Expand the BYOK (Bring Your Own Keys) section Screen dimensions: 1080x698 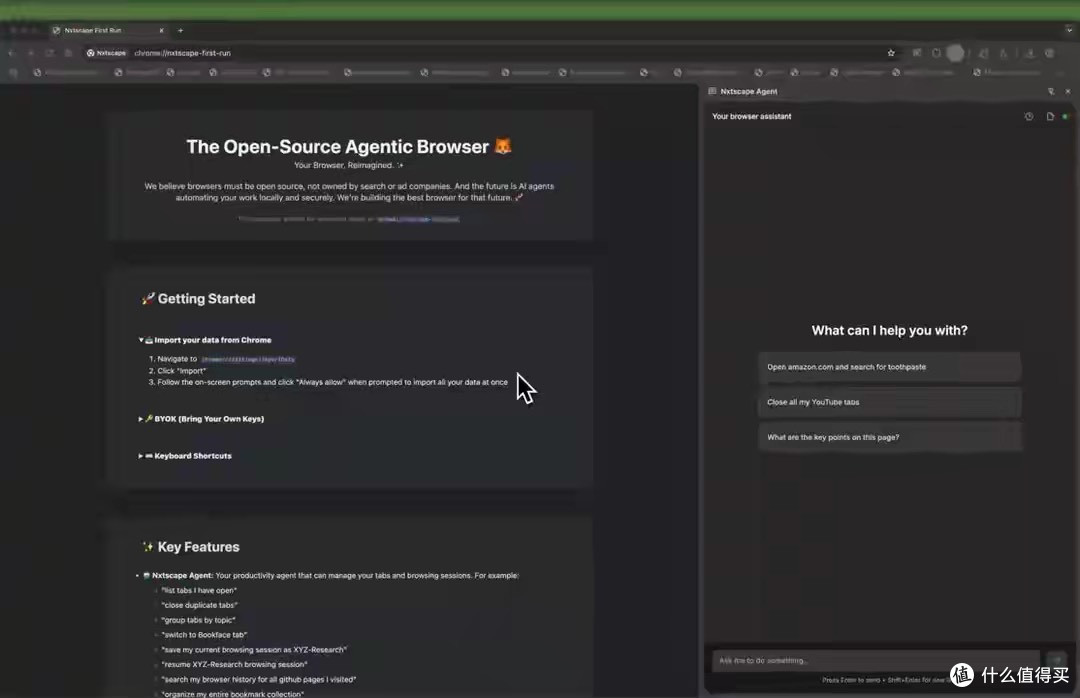[201, 419]
